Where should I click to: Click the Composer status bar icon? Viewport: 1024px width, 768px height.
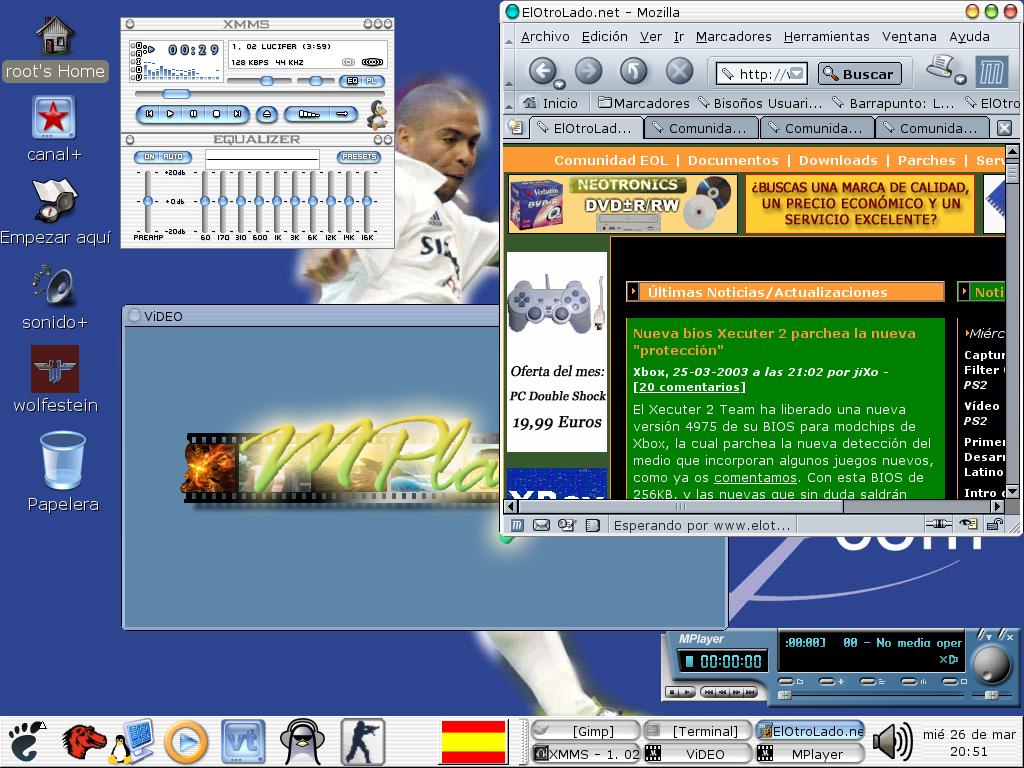tap(566, 525)
